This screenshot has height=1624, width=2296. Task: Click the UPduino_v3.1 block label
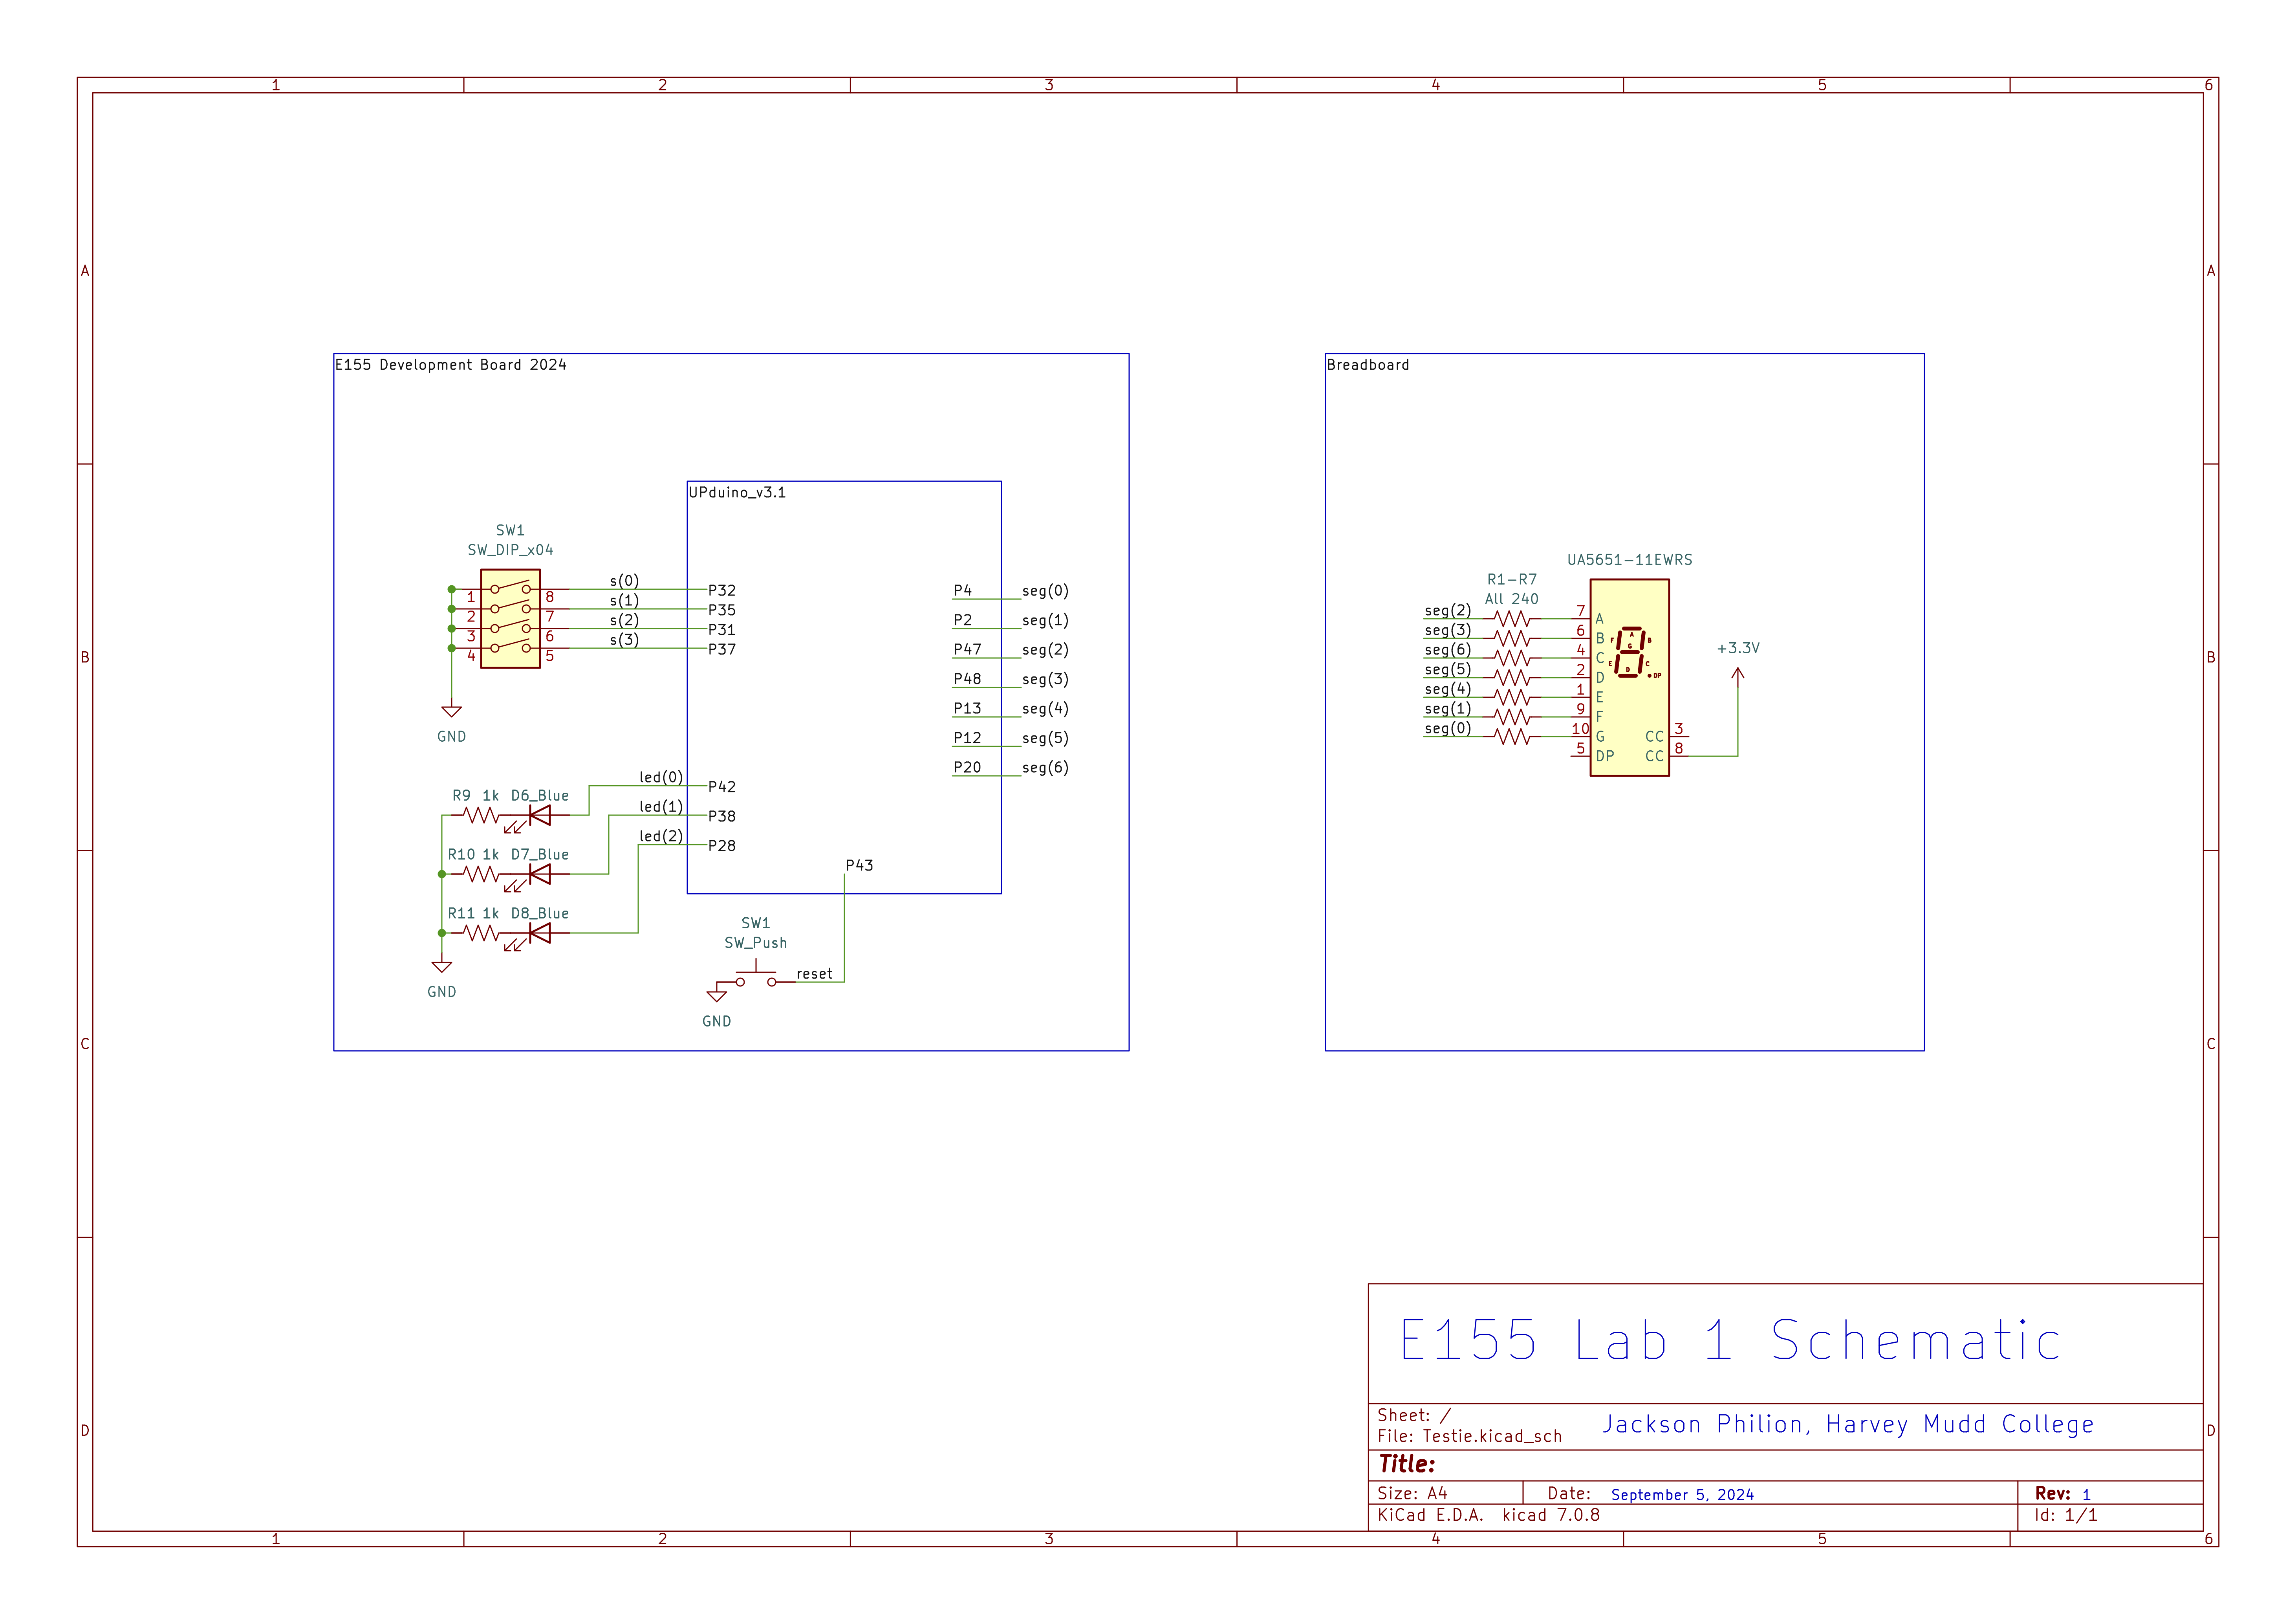(737, 492)
